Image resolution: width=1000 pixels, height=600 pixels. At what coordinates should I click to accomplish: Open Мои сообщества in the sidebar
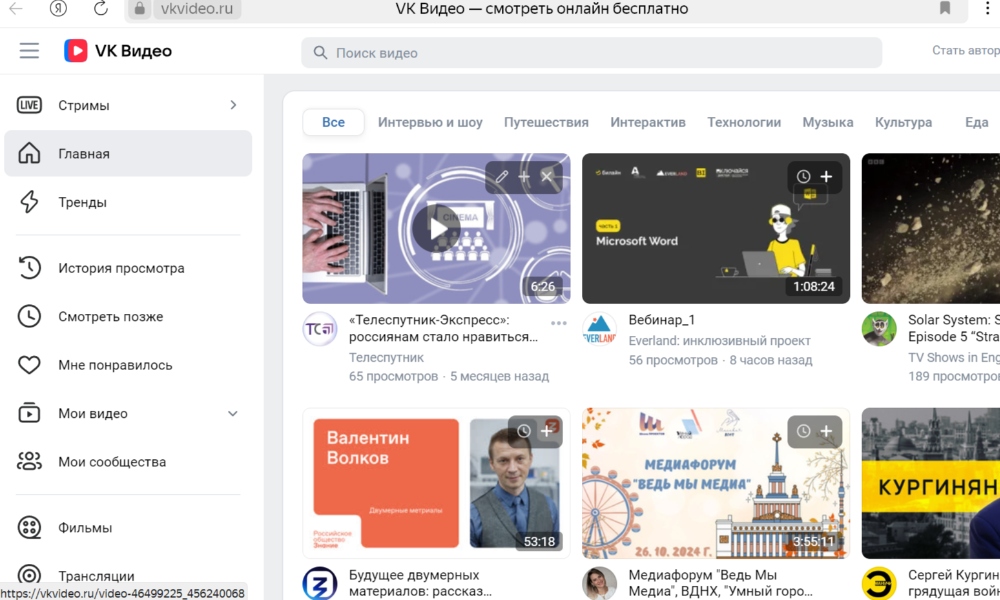coord(128,462)
